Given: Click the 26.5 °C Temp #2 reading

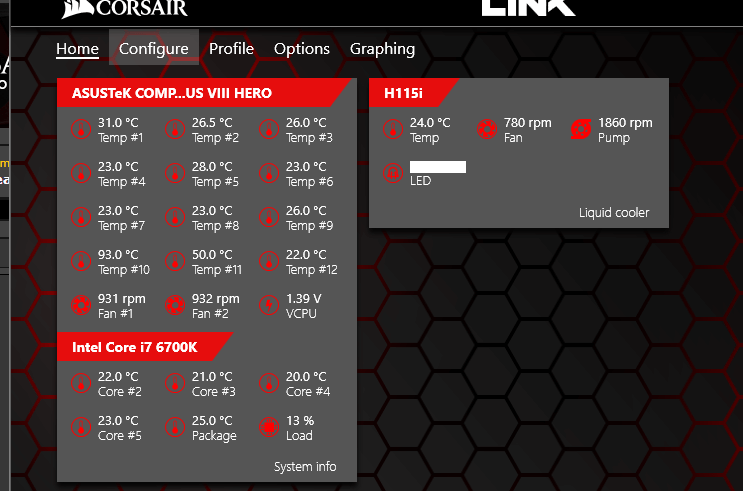Looking at the screenshot, I should coord(212,123).
